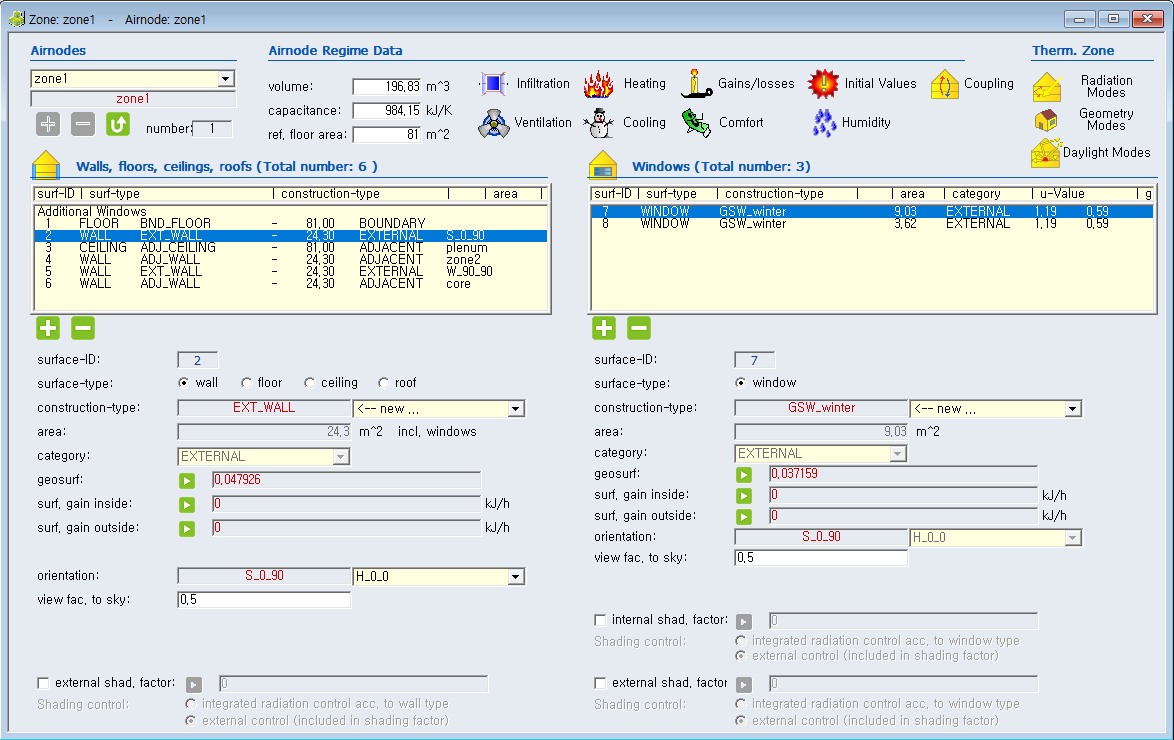Open the Coupling icon
Viewport: 1174px width, 740px height.
click(944, 84)
